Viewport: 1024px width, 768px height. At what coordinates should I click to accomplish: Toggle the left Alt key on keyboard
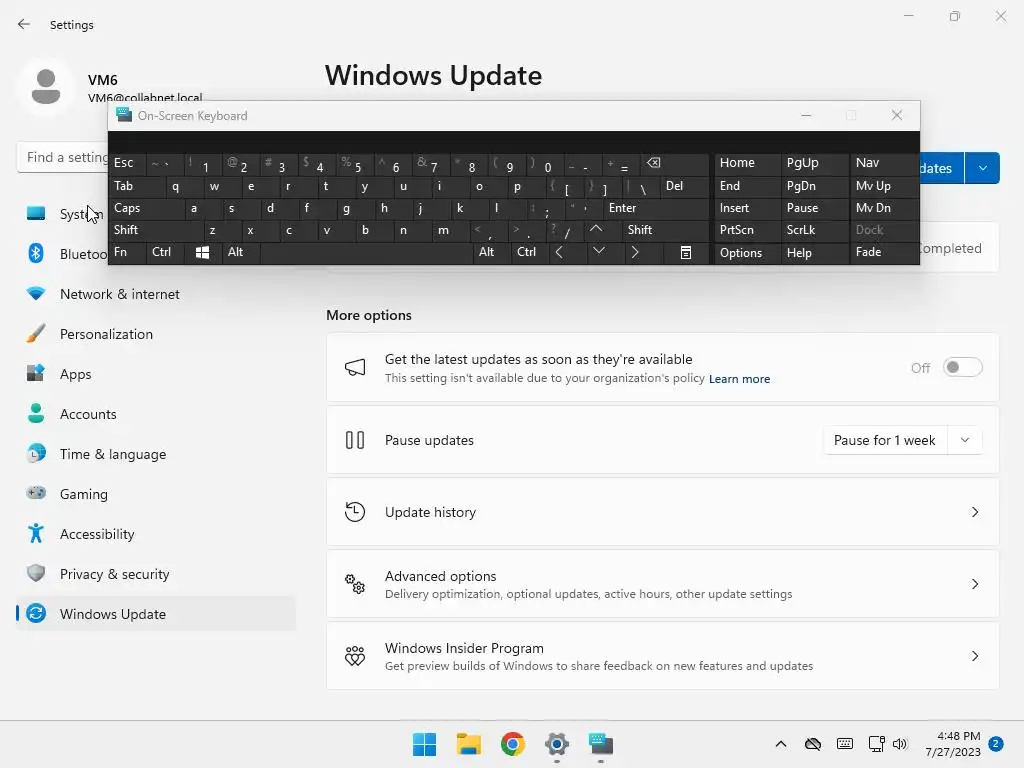(x=240, y=253)
